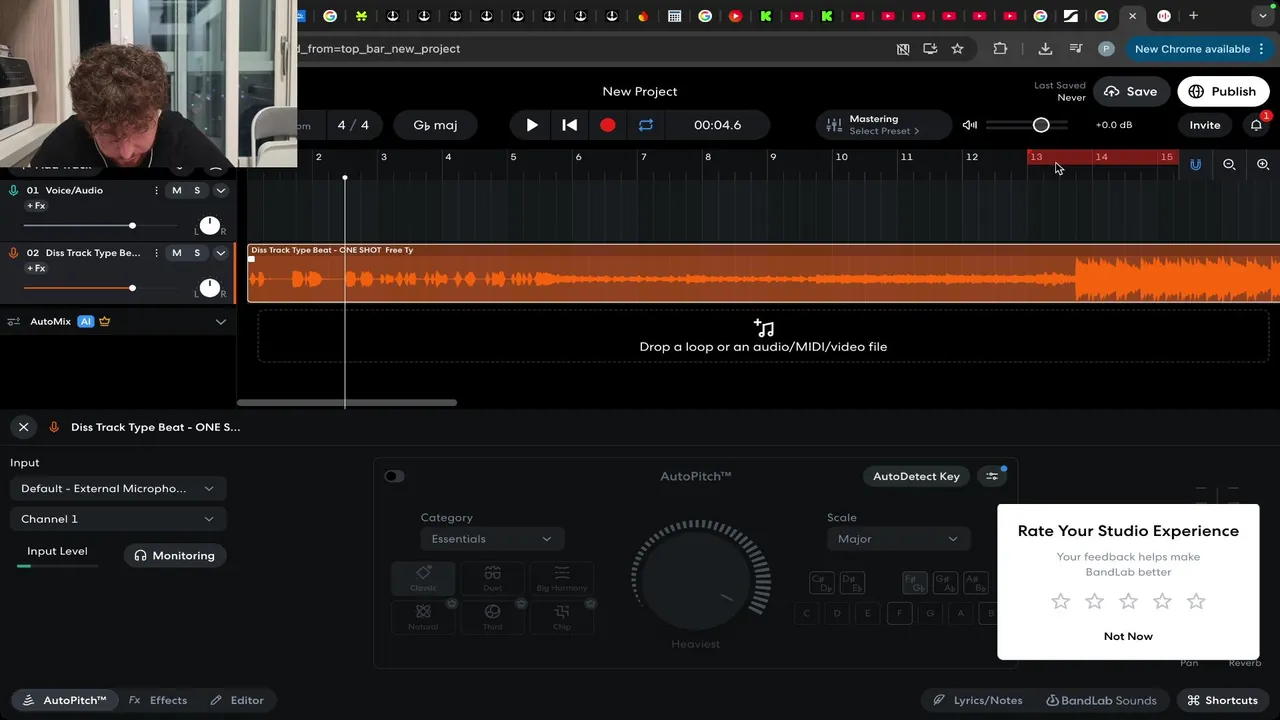Start recording with the red record button
1280x720 pixels.
(x=607, y=125)
